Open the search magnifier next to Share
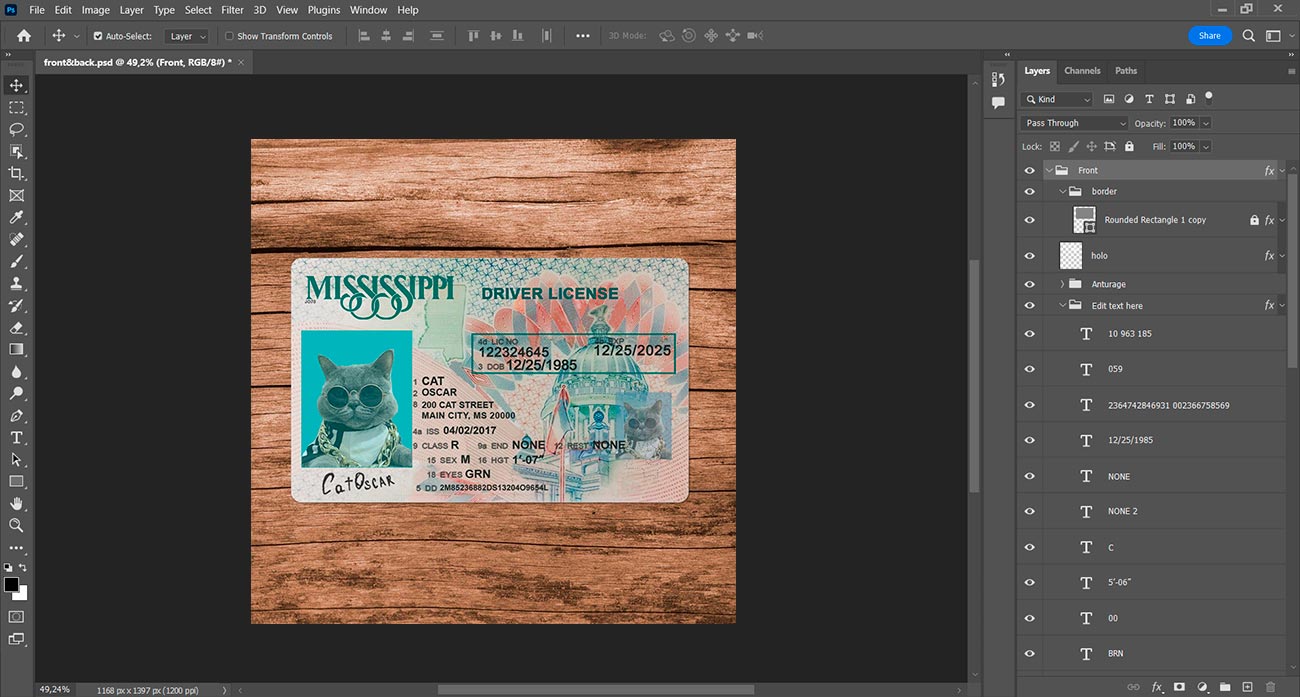The image size is (1300, 697). pyautogui.click(x=1248, y=35)
